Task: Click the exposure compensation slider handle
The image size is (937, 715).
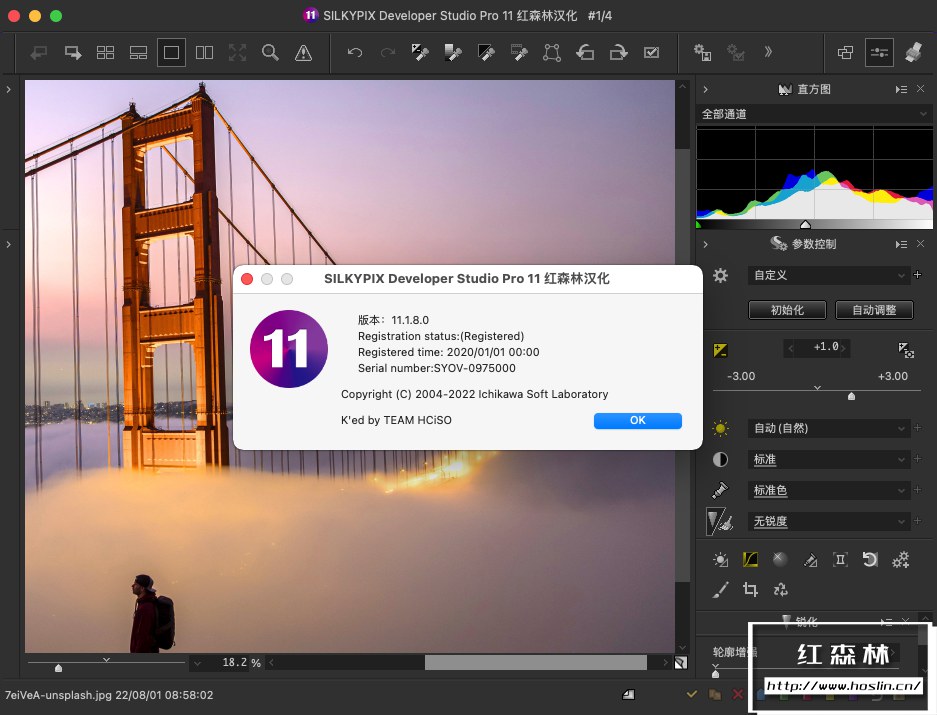Action: click(x=851, y=396)
